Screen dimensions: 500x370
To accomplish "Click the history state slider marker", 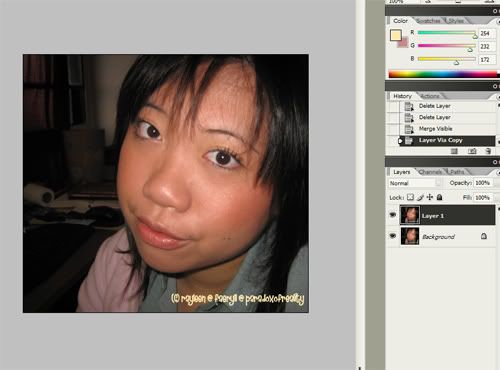I will tap(400, 141).
